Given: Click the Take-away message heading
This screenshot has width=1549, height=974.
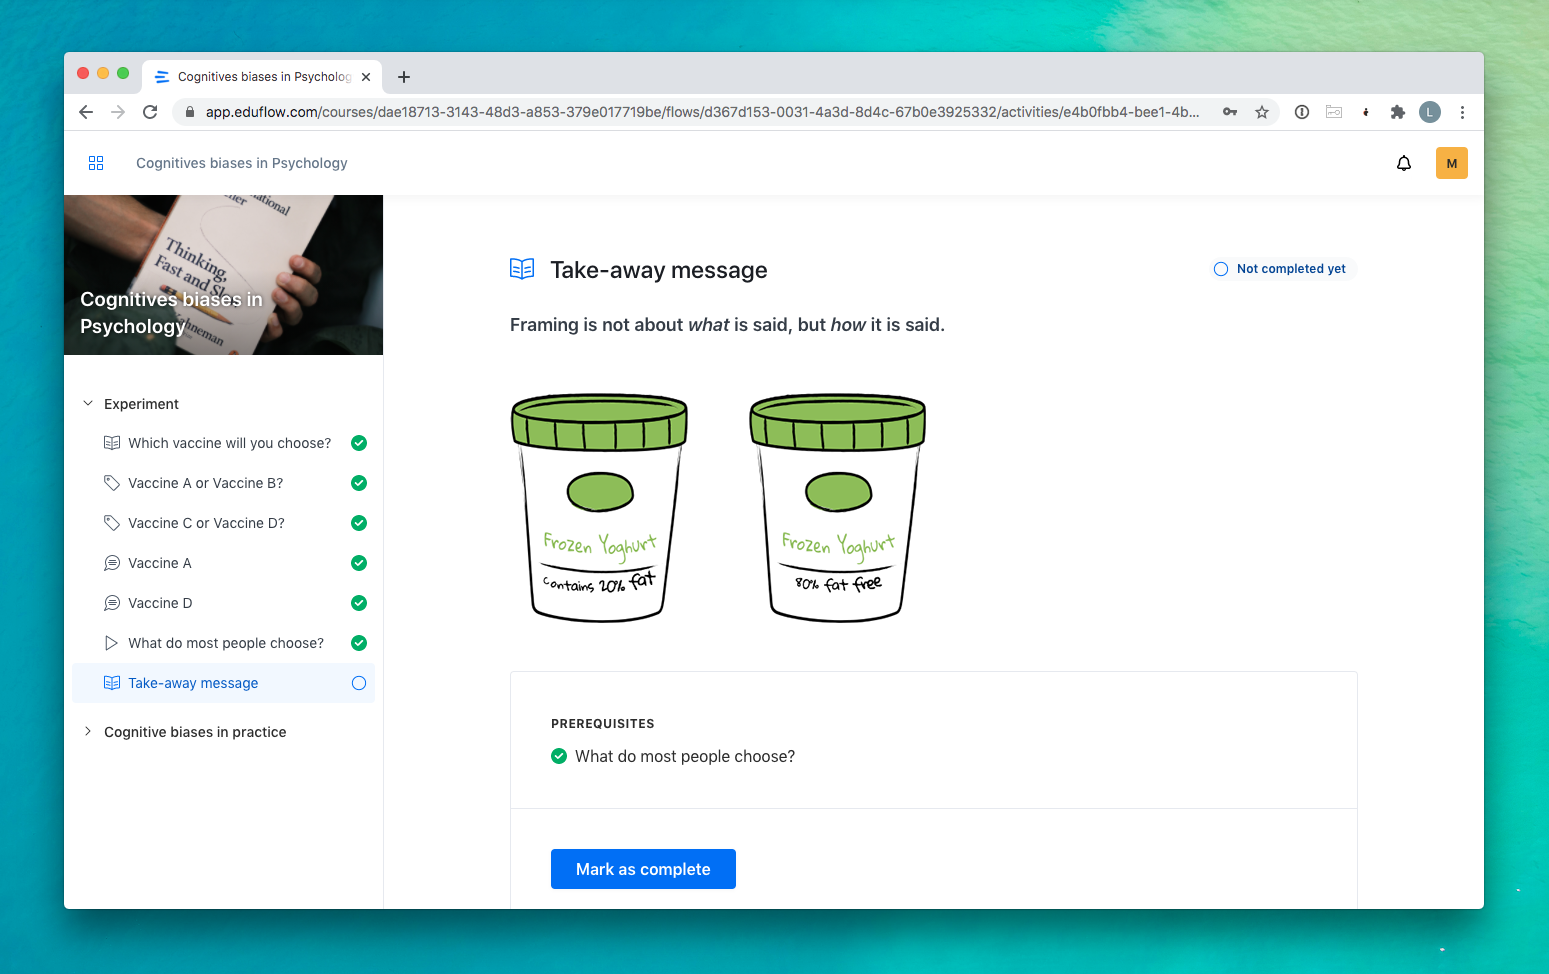Looking at the screenshot, I should click(x=659, y=270).
